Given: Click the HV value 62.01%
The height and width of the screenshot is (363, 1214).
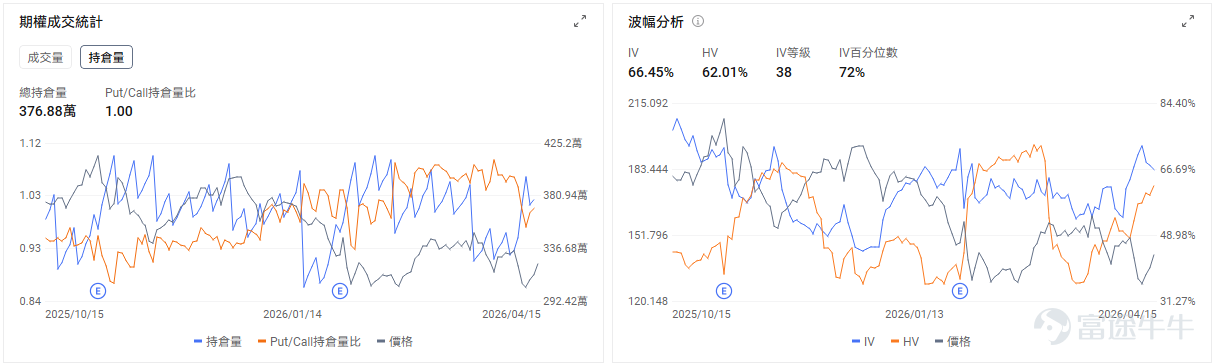Looking at the screenshot, I should (x=725, y=72).
